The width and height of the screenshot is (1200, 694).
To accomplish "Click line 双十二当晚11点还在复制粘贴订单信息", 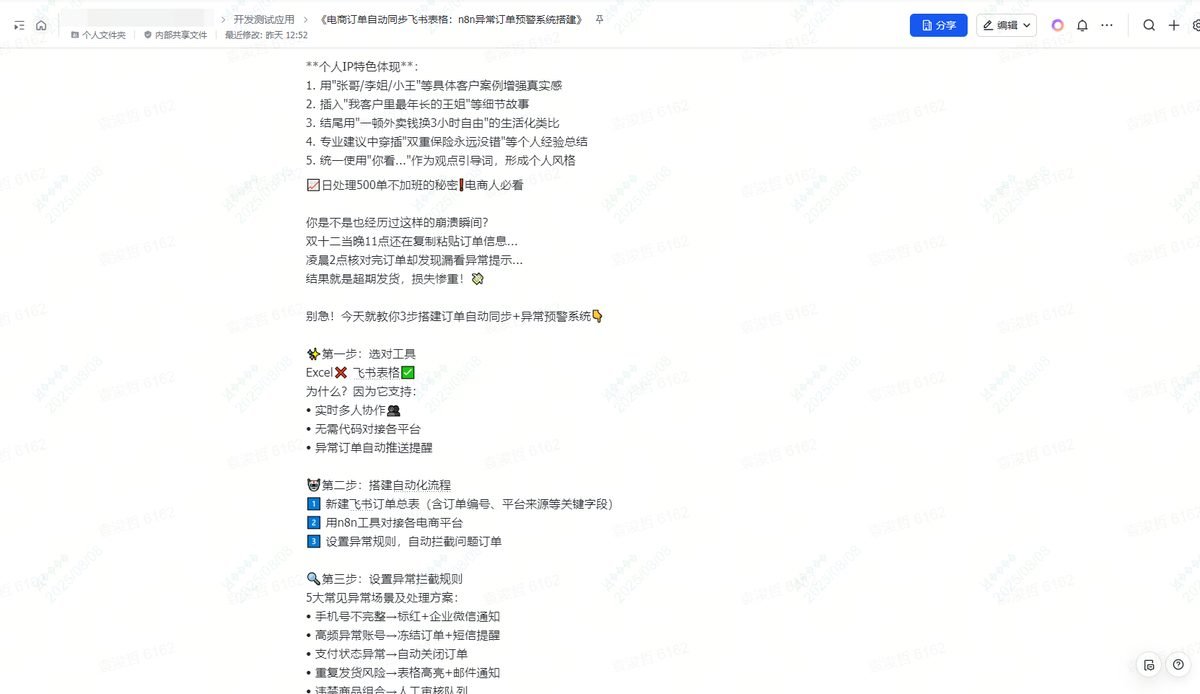I will tap(412, 241).
